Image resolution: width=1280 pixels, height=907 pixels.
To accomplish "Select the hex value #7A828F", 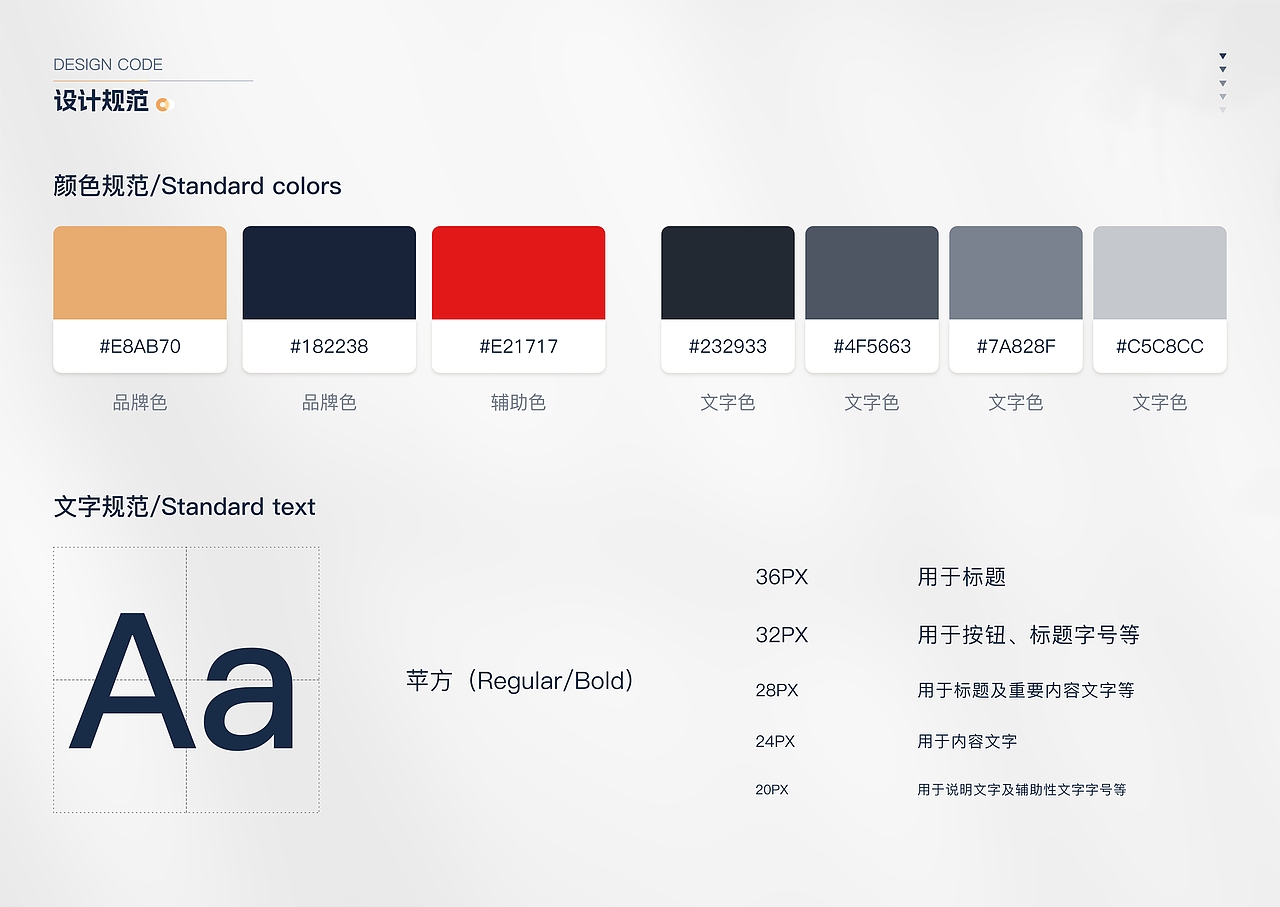I will (x=1016, y=347).
